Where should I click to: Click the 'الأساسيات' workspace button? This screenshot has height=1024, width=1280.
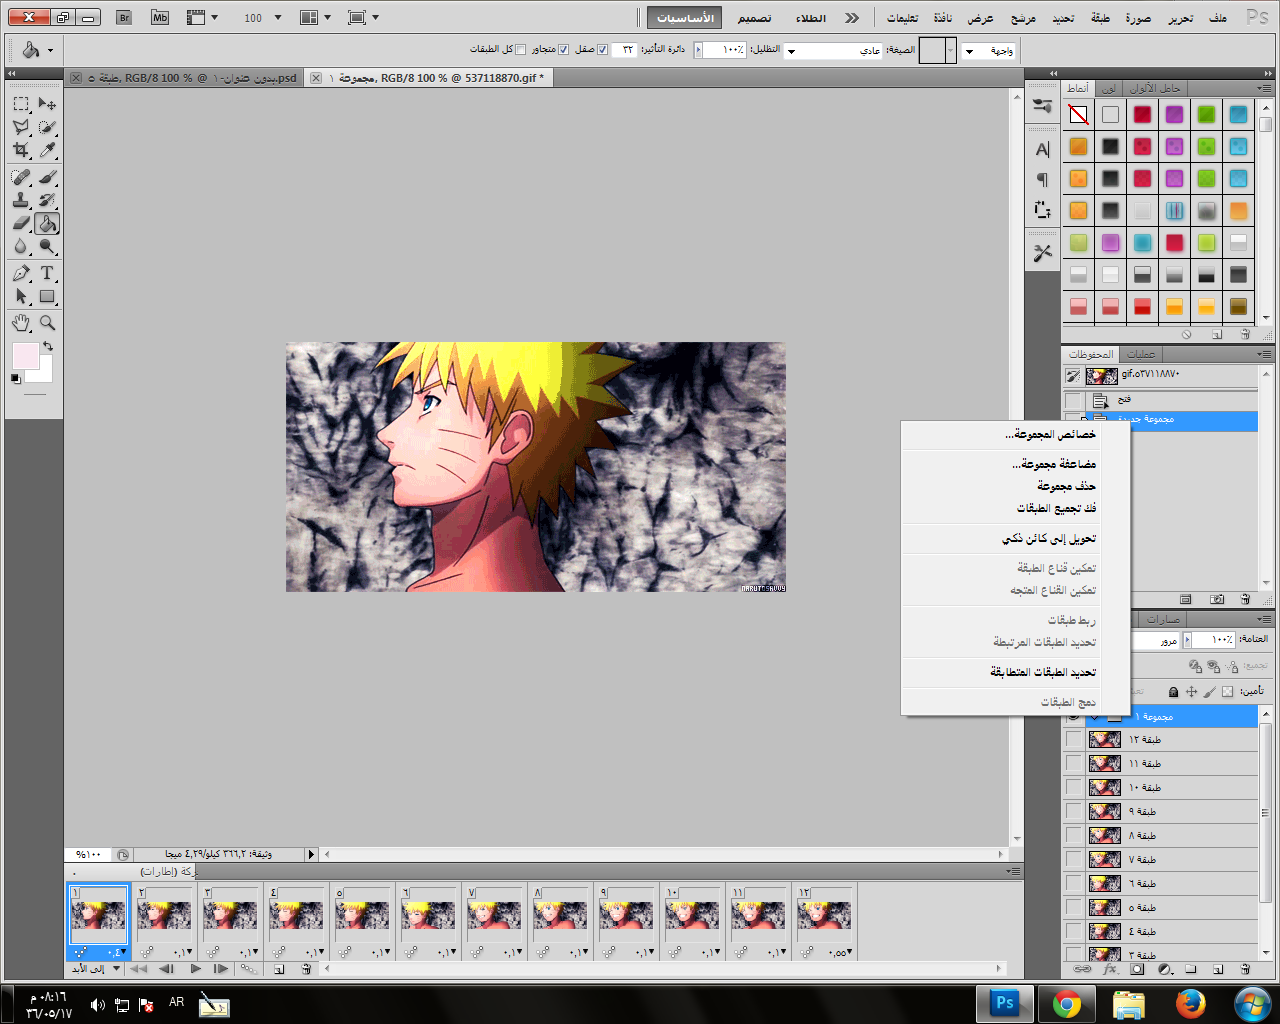[x=685, y=18]
